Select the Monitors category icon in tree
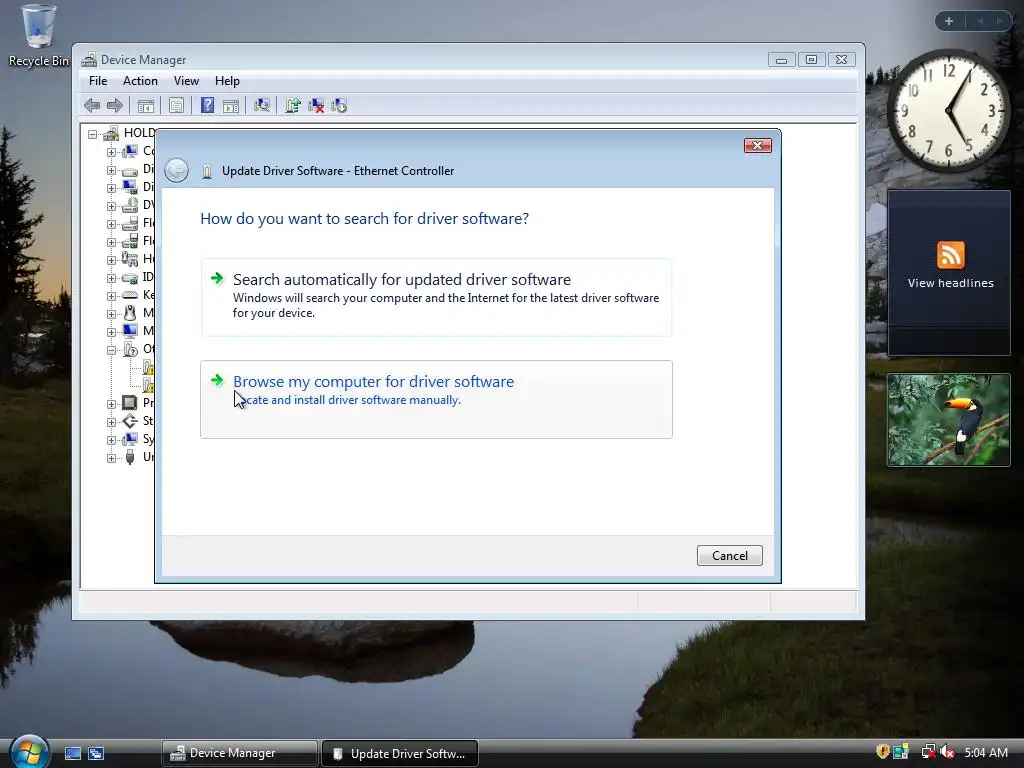The height and width of the screenshot is (768, 1024). pyautogui.click(x=130, y=331)
